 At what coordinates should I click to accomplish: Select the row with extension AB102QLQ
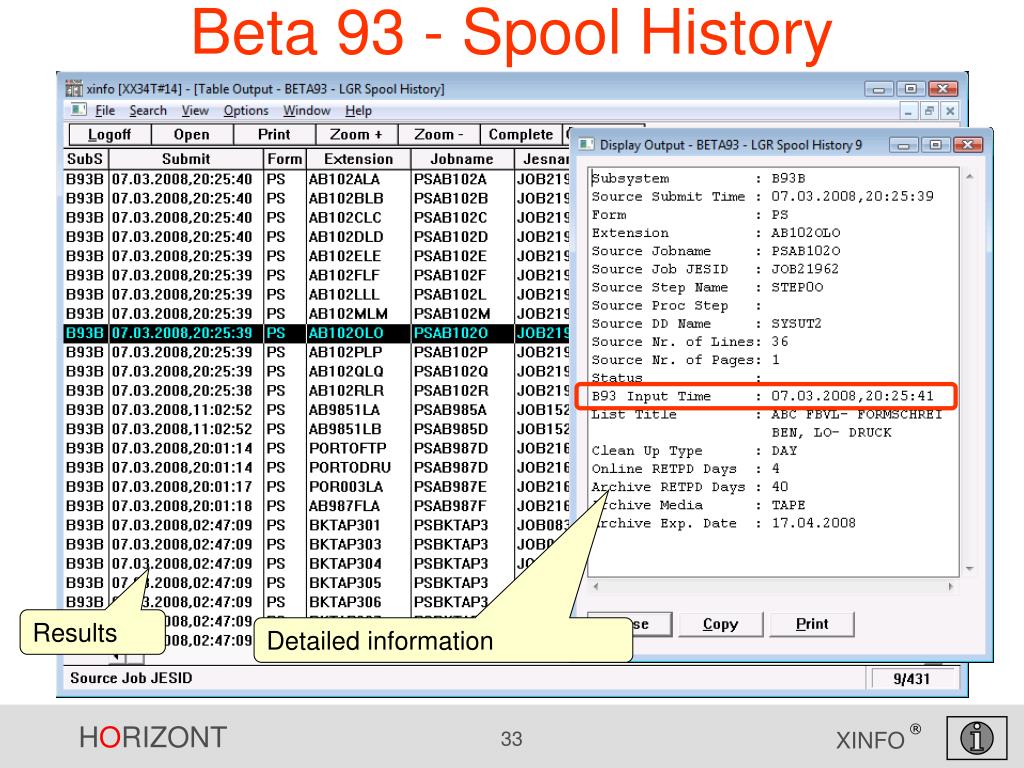pos(317,372)
